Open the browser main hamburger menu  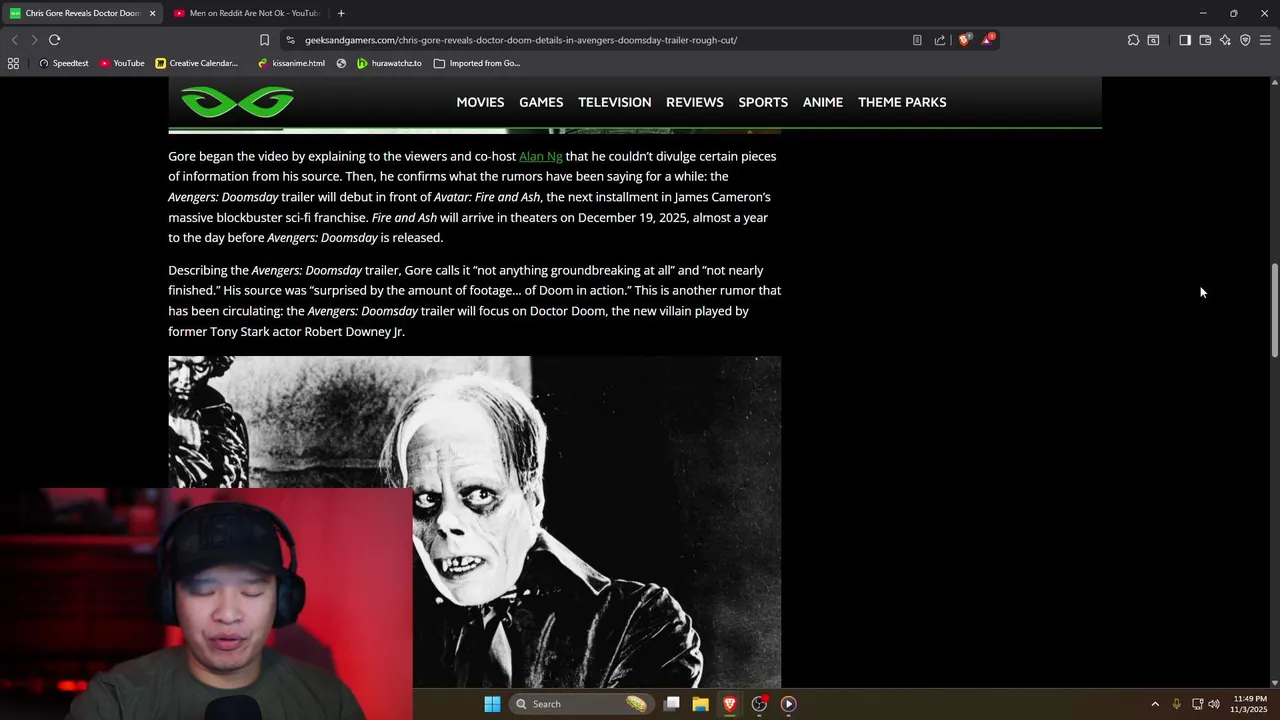coord(1265,40)
